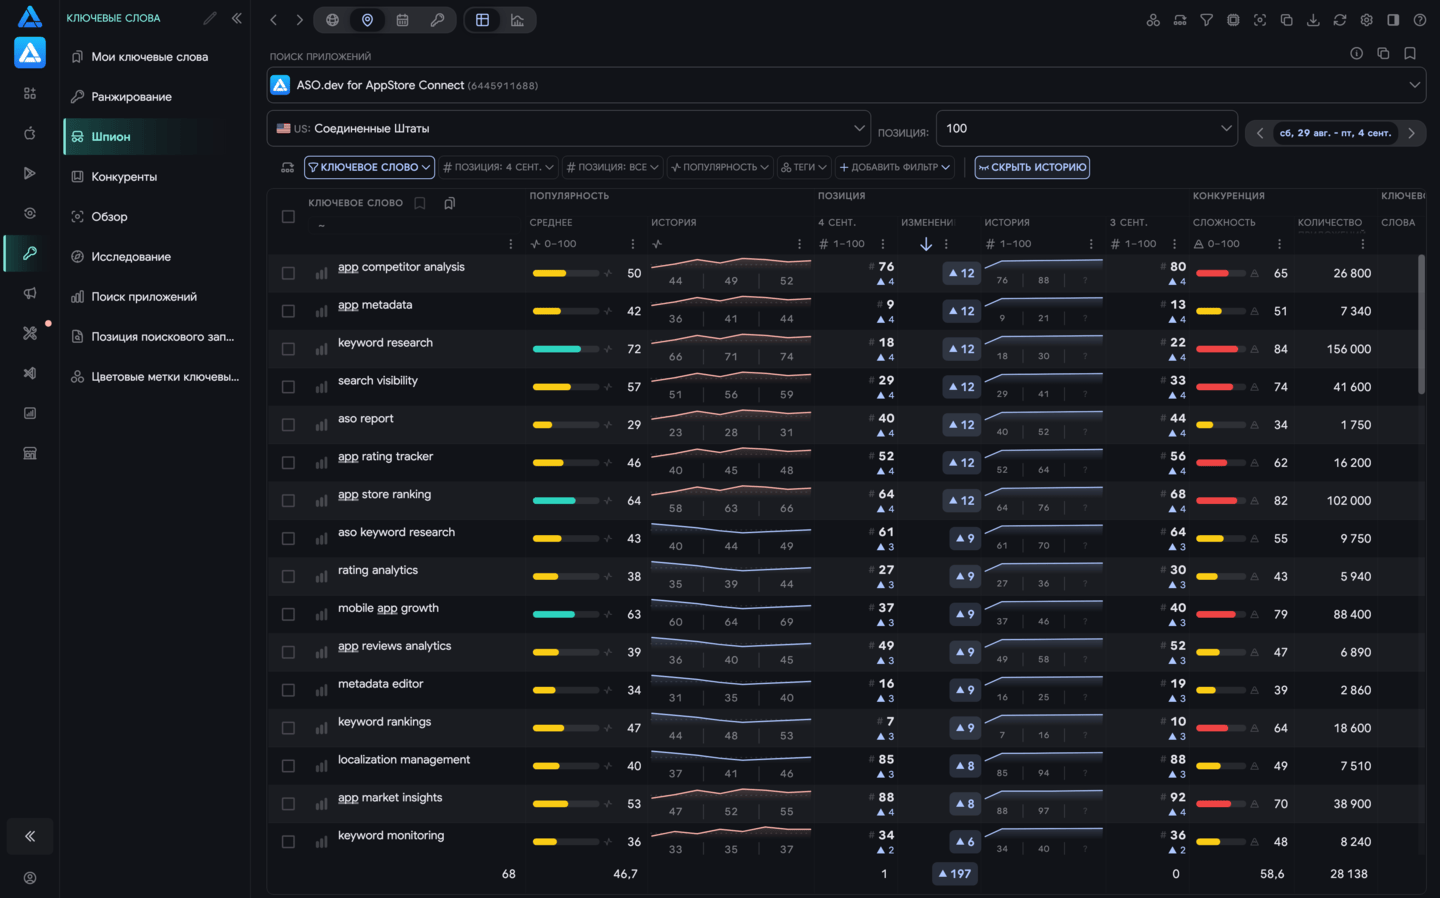The height and width of the screenshot is (898, 1440).
Task: Open the Позиция: 4 сент. filter dropdown
Action: click(x=498, y=167)
